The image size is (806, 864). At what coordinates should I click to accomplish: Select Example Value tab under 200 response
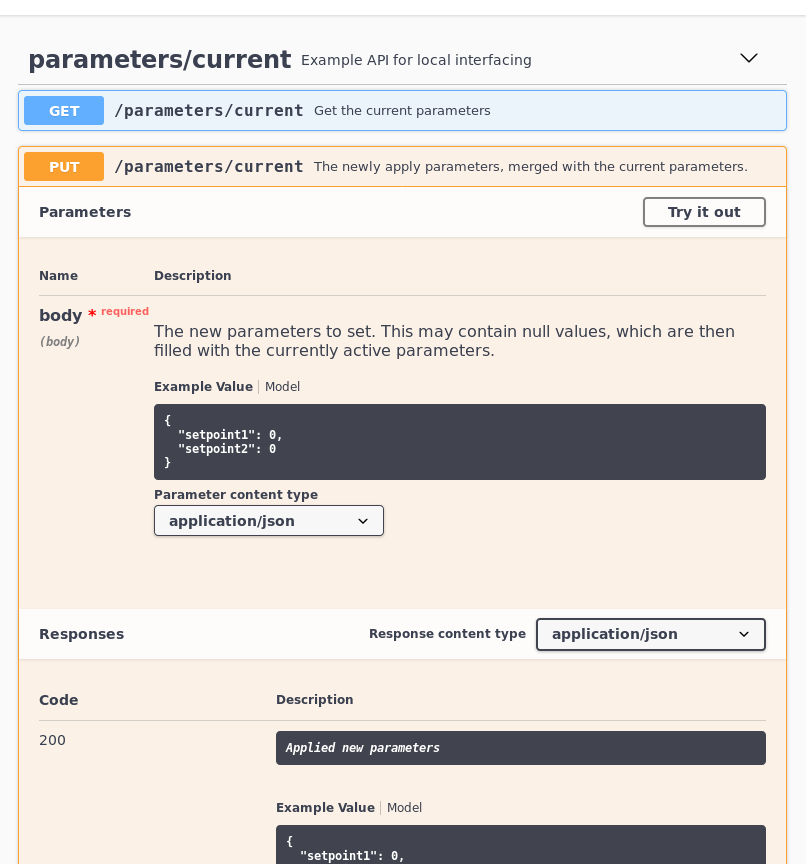click(325, 808)
